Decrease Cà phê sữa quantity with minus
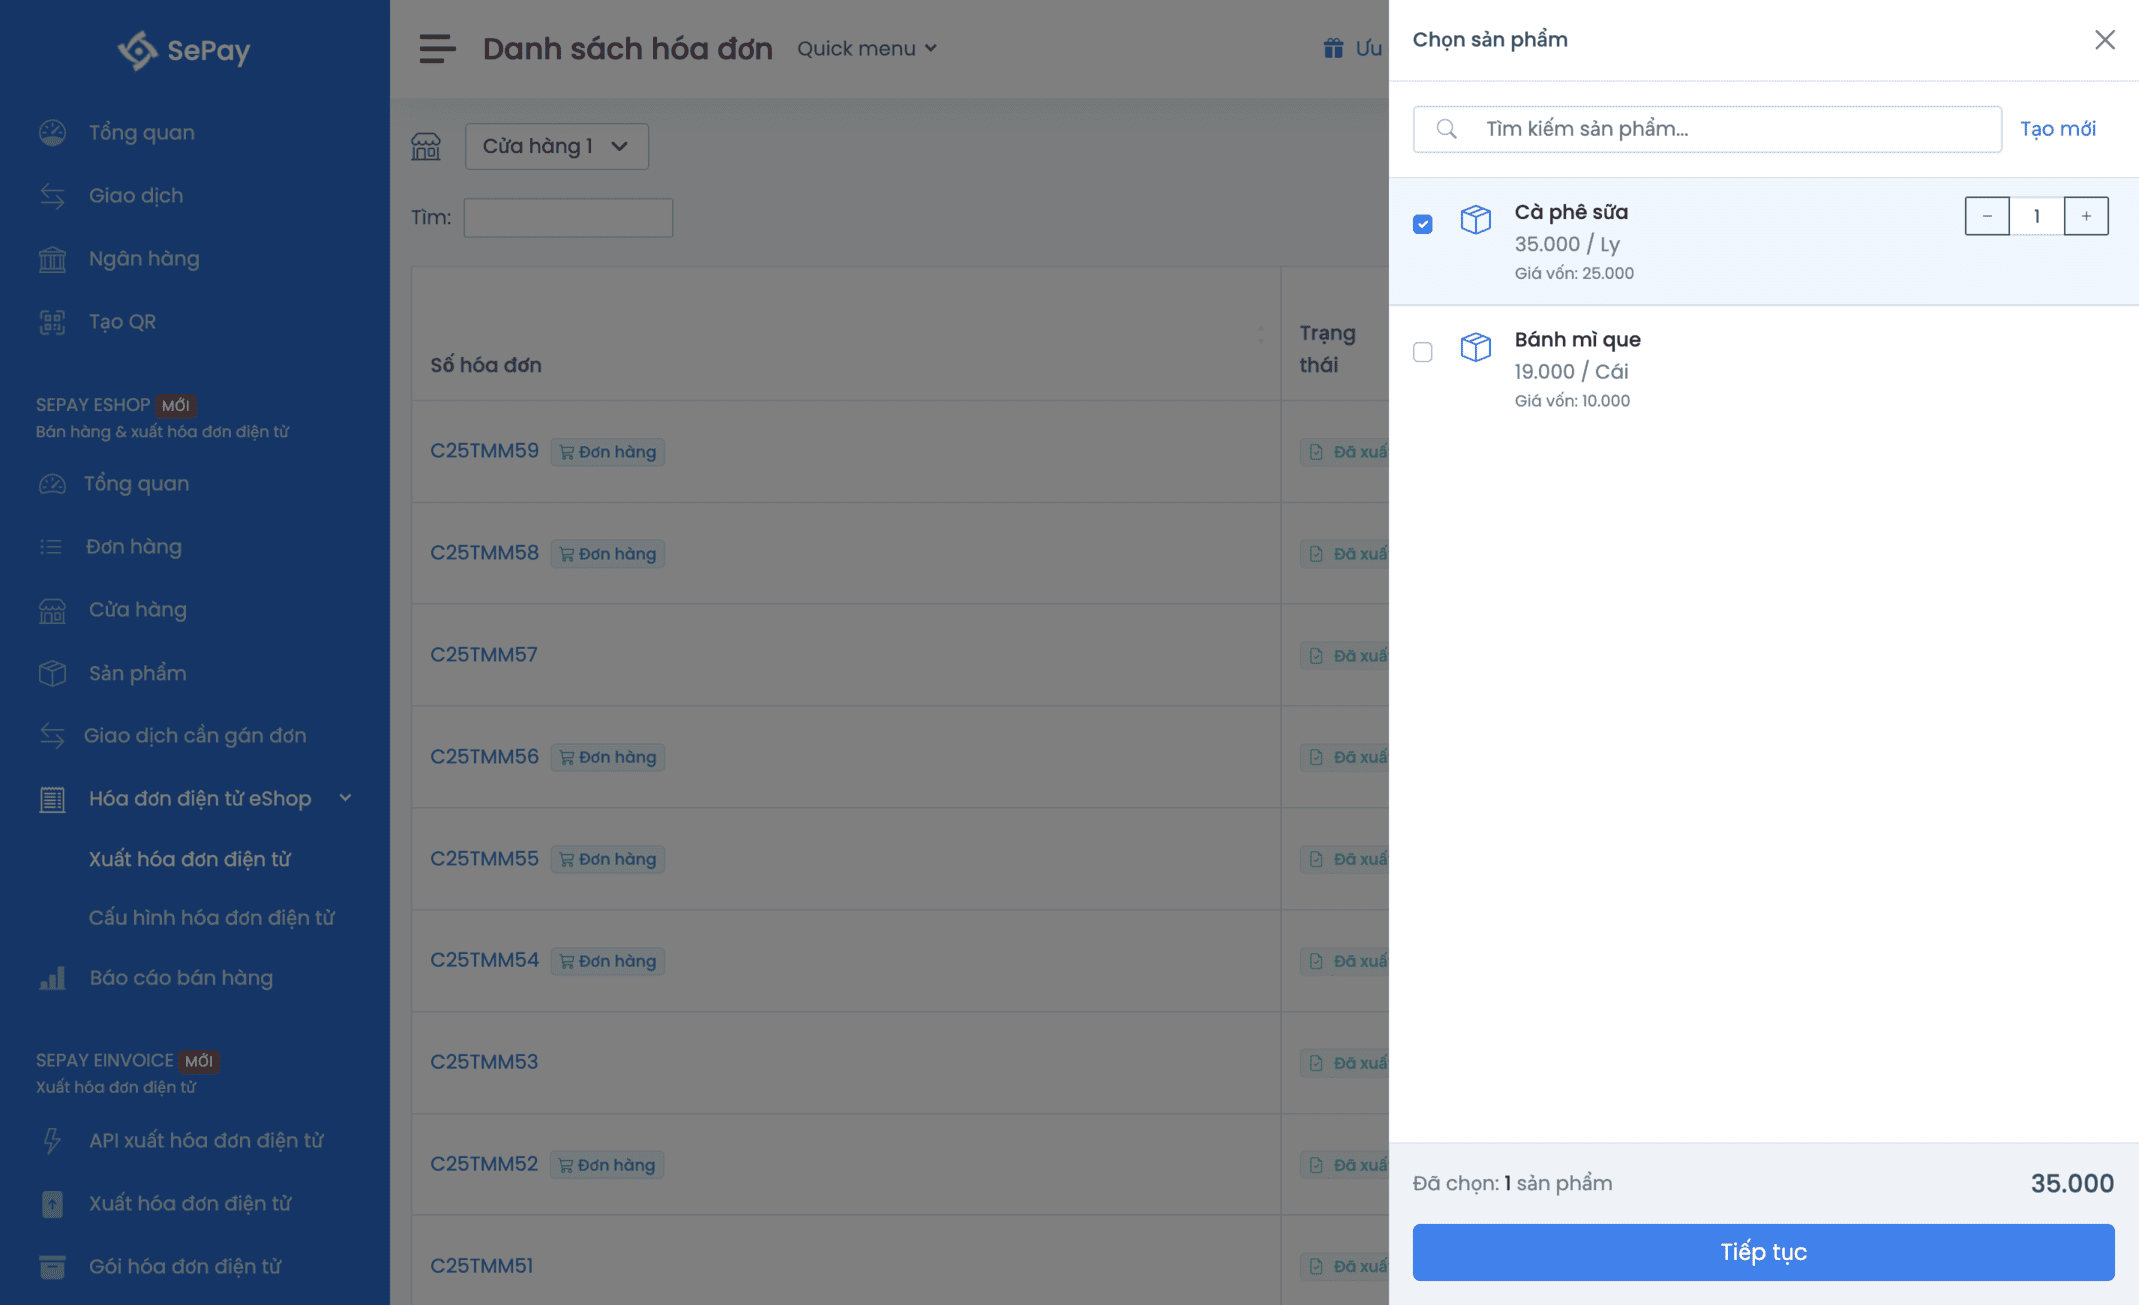The image size is (2139, 1305). pyautogui.click(x=1987, y=216)
